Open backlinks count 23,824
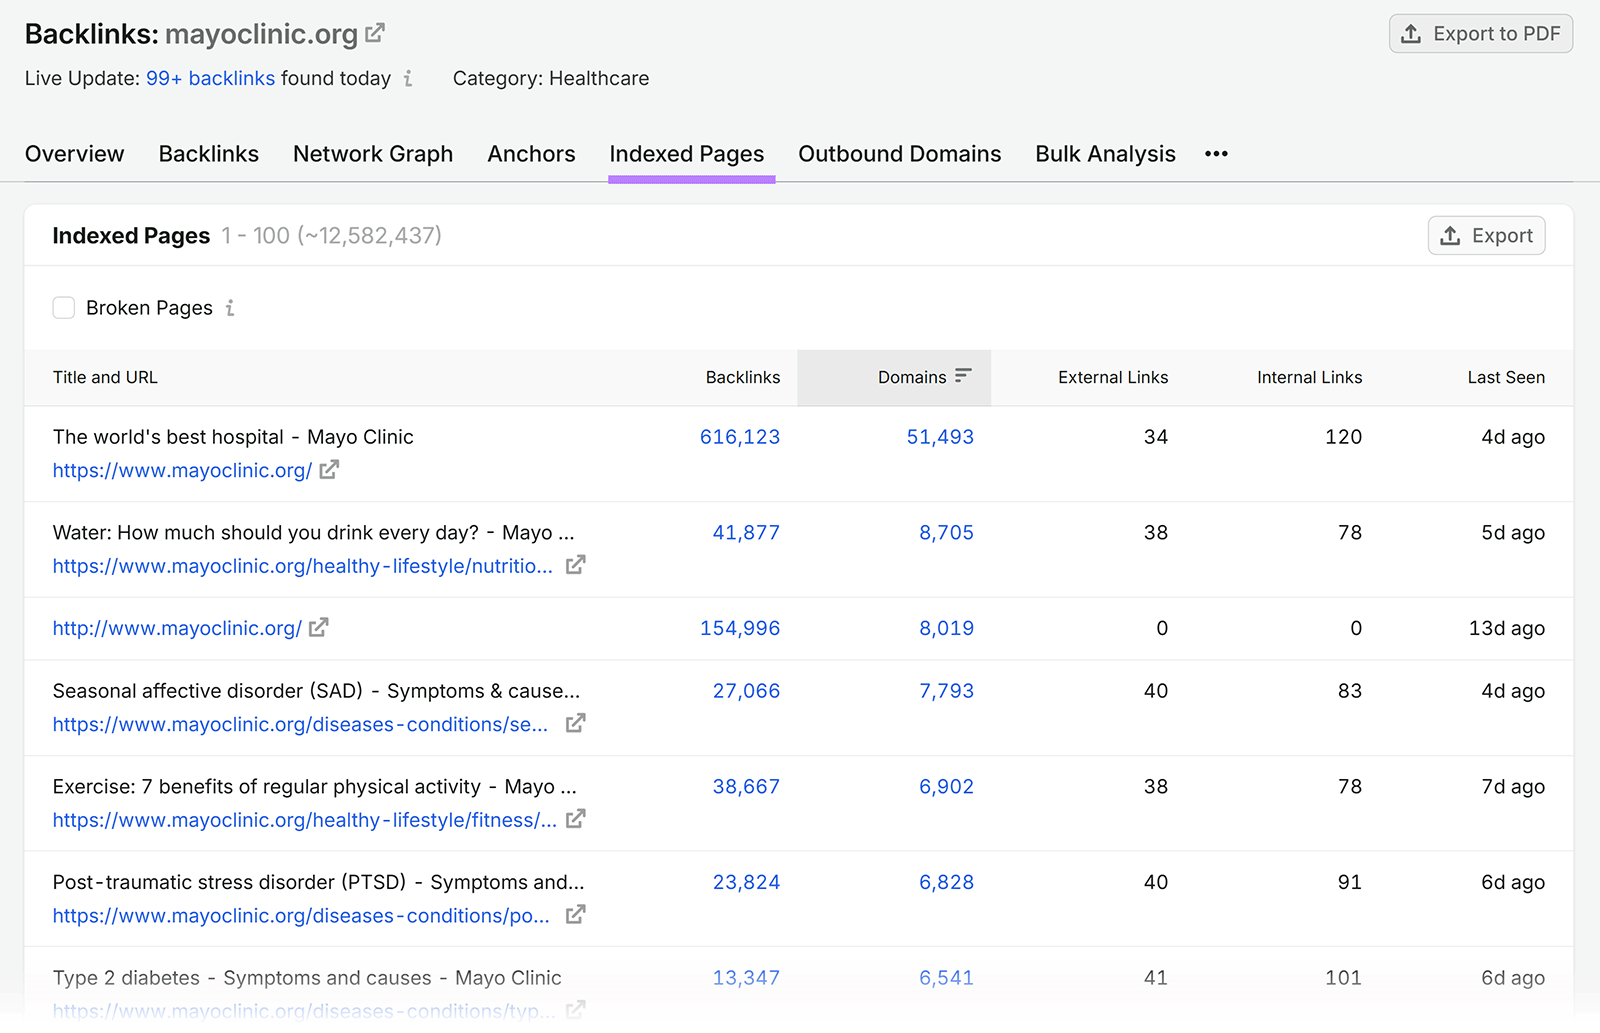1600x1033 pixels. (746, 882)
